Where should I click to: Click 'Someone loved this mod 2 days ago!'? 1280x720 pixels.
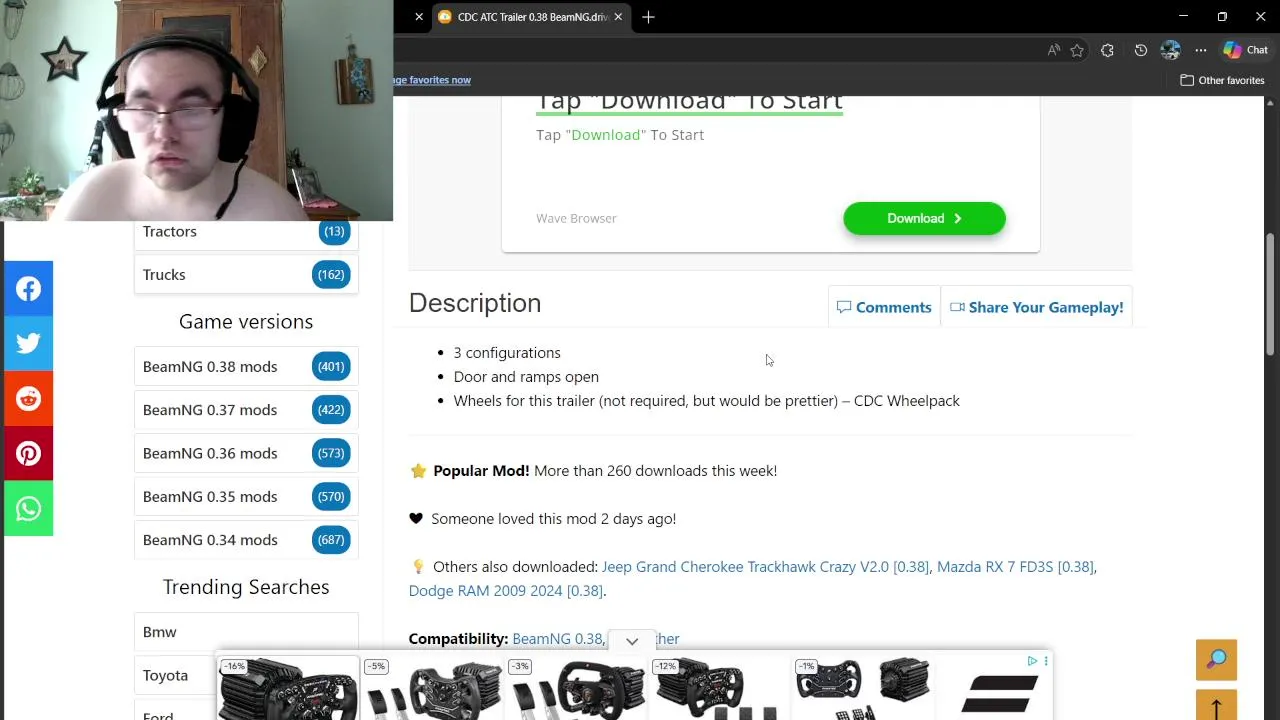pos(553,519)
